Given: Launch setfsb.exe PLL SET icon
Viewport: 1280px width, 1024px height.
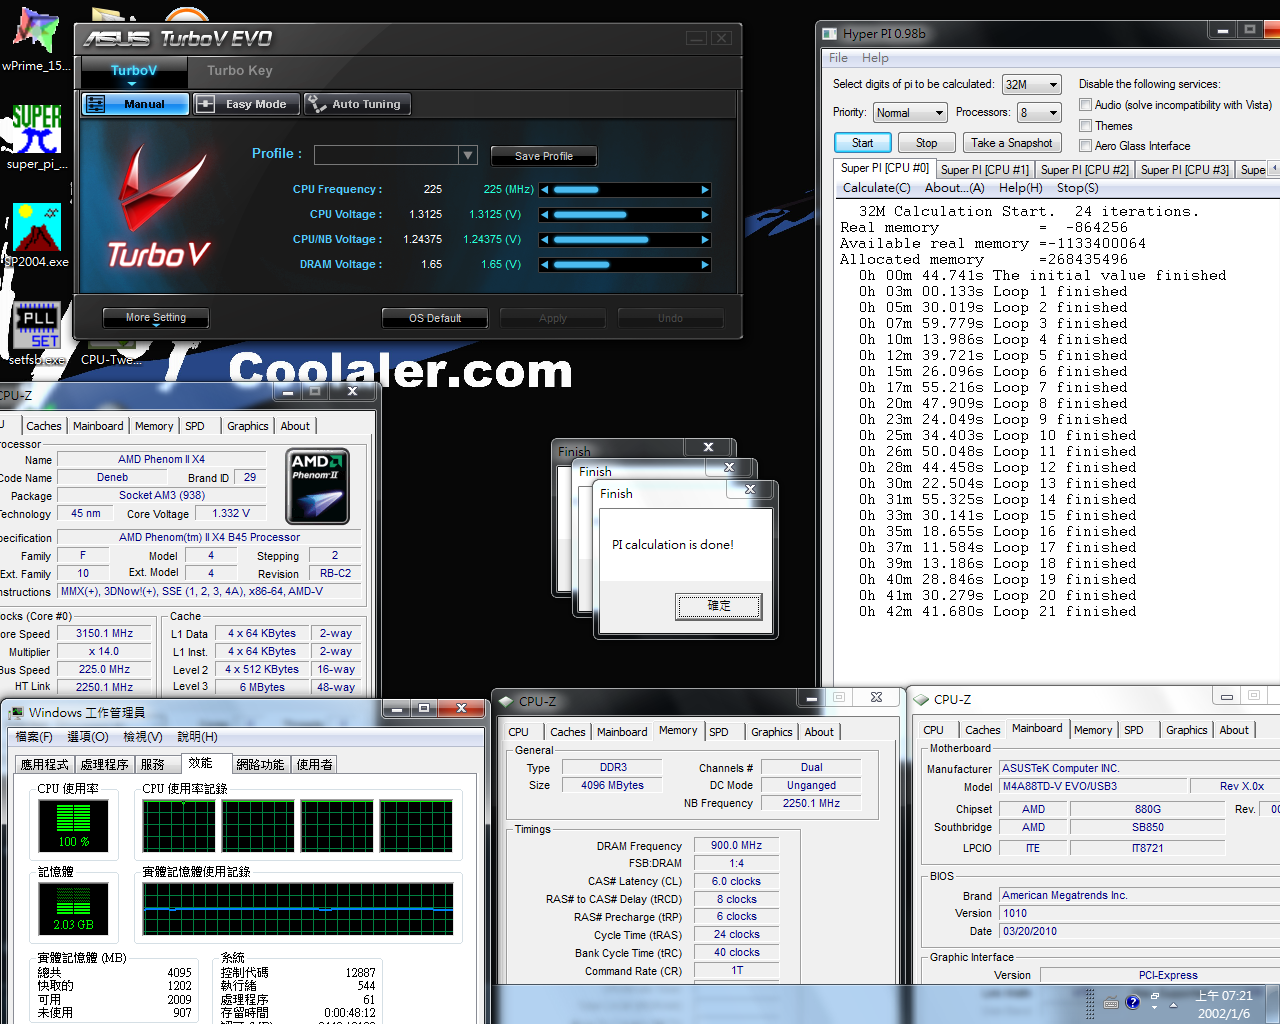Looking at the screenshot, I should point(37,333).
